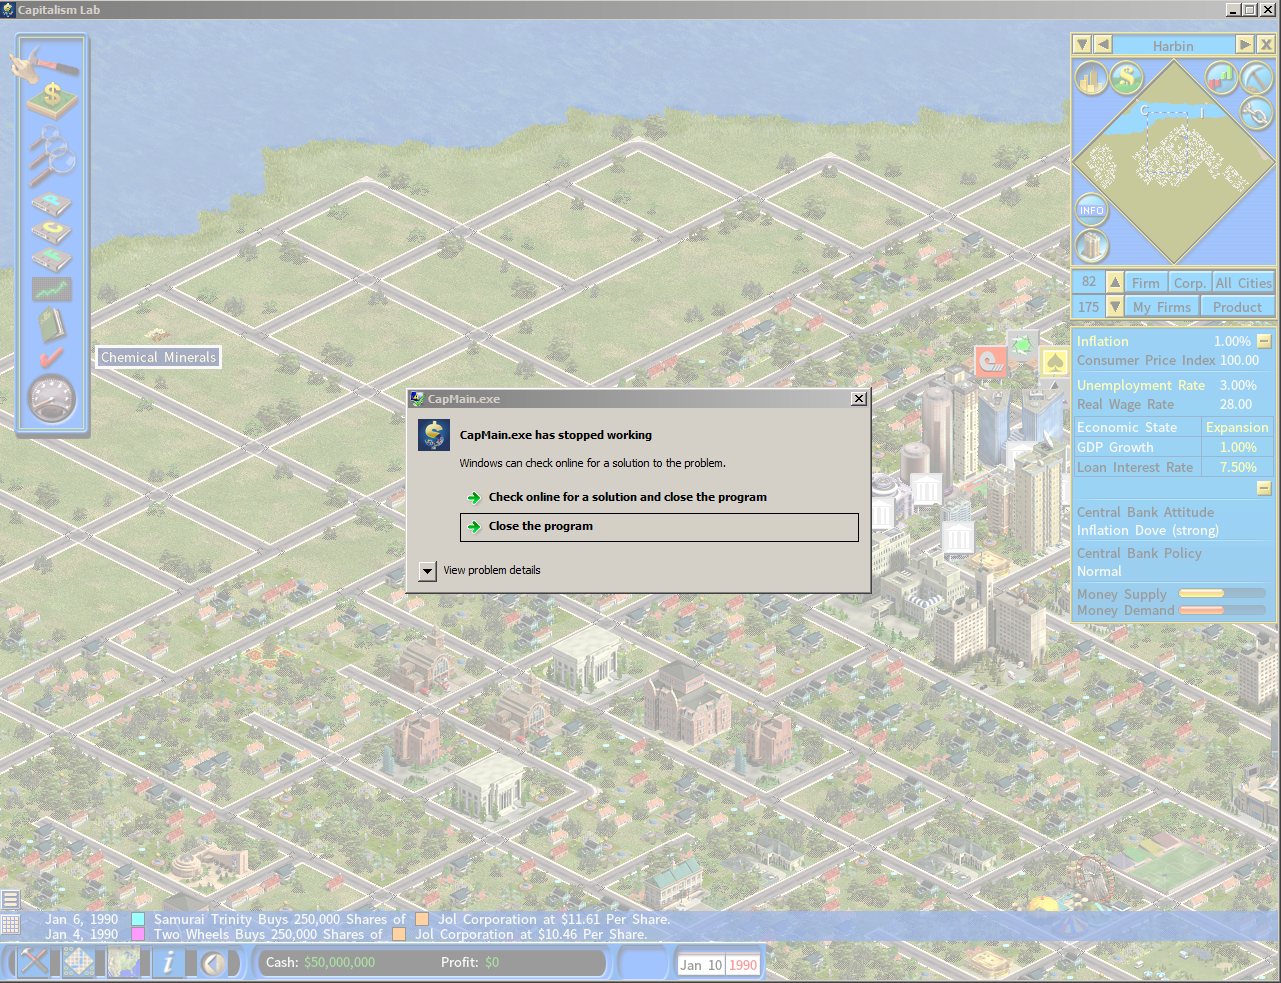
Task: Open the green manual book icon
Action: point(51,324)
